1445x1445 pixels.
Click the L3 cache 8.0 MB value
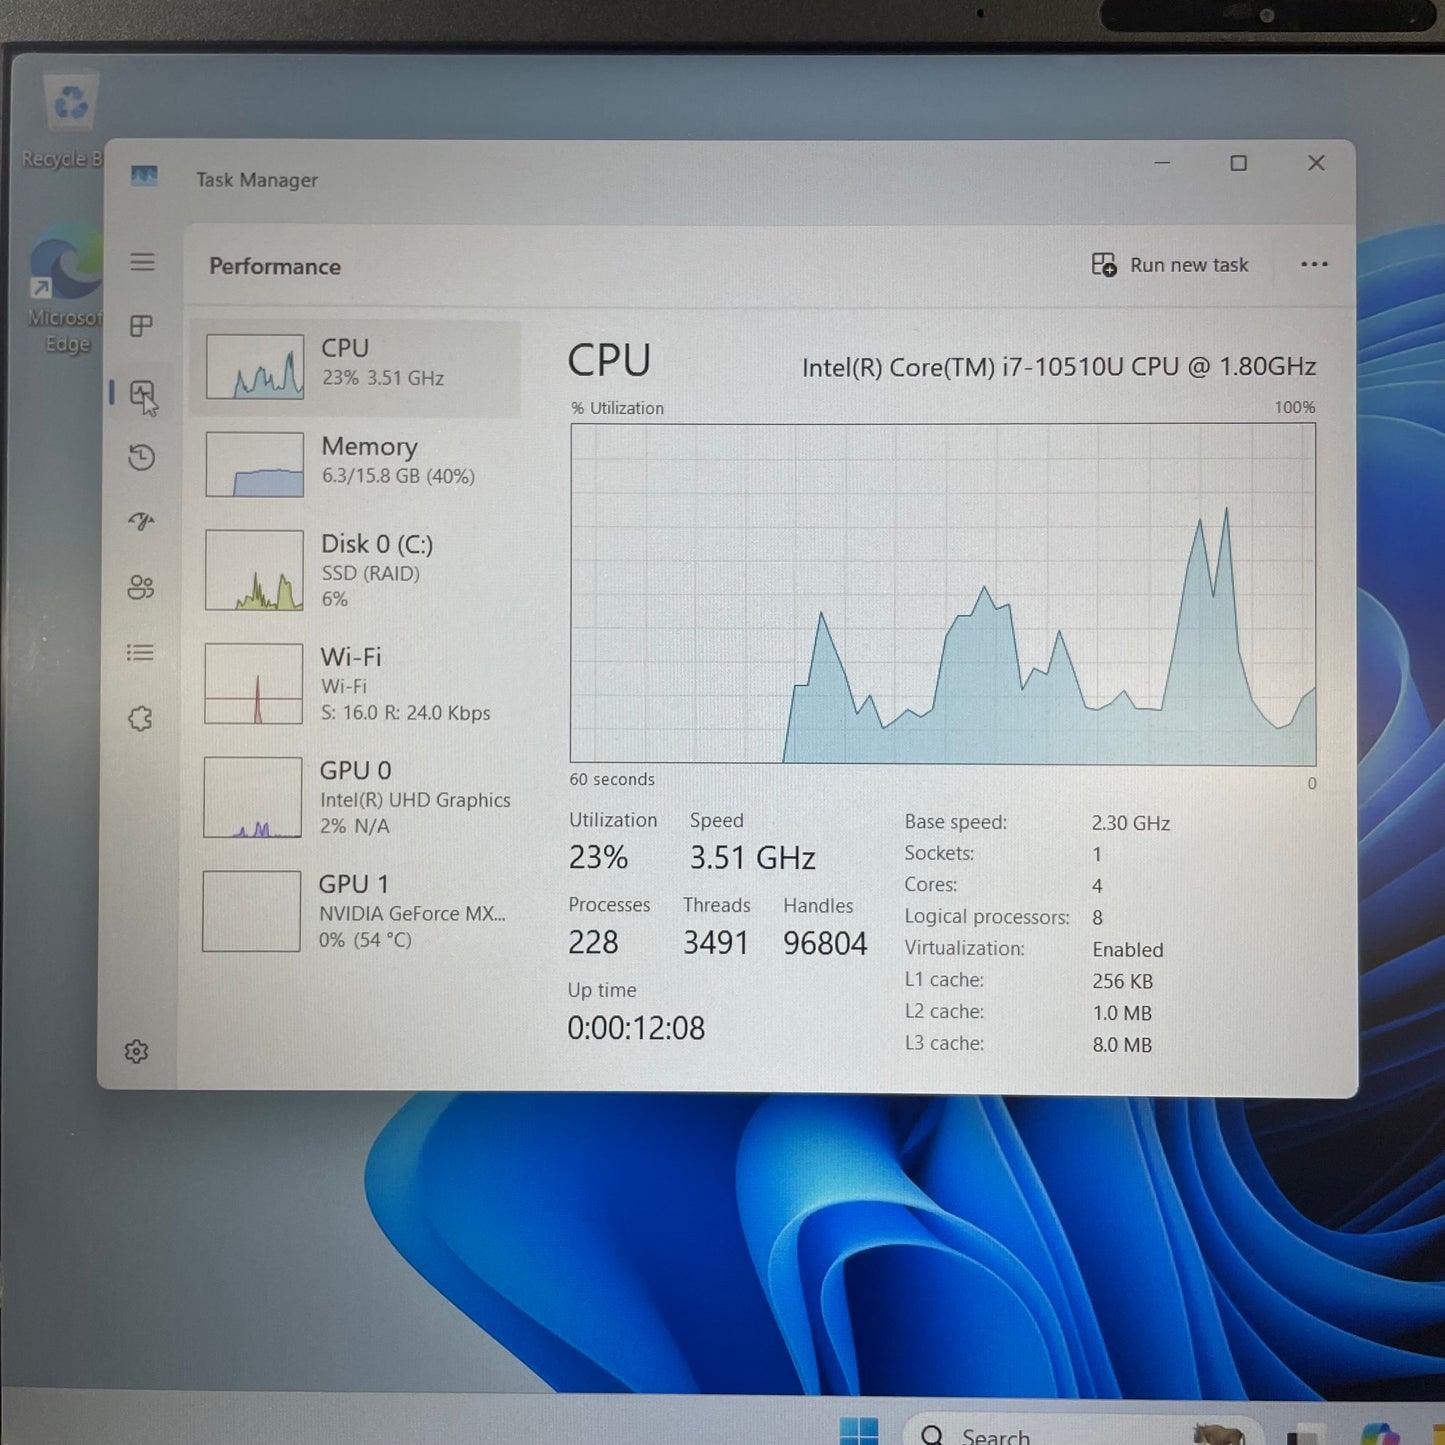[x=1122, y=1045]
